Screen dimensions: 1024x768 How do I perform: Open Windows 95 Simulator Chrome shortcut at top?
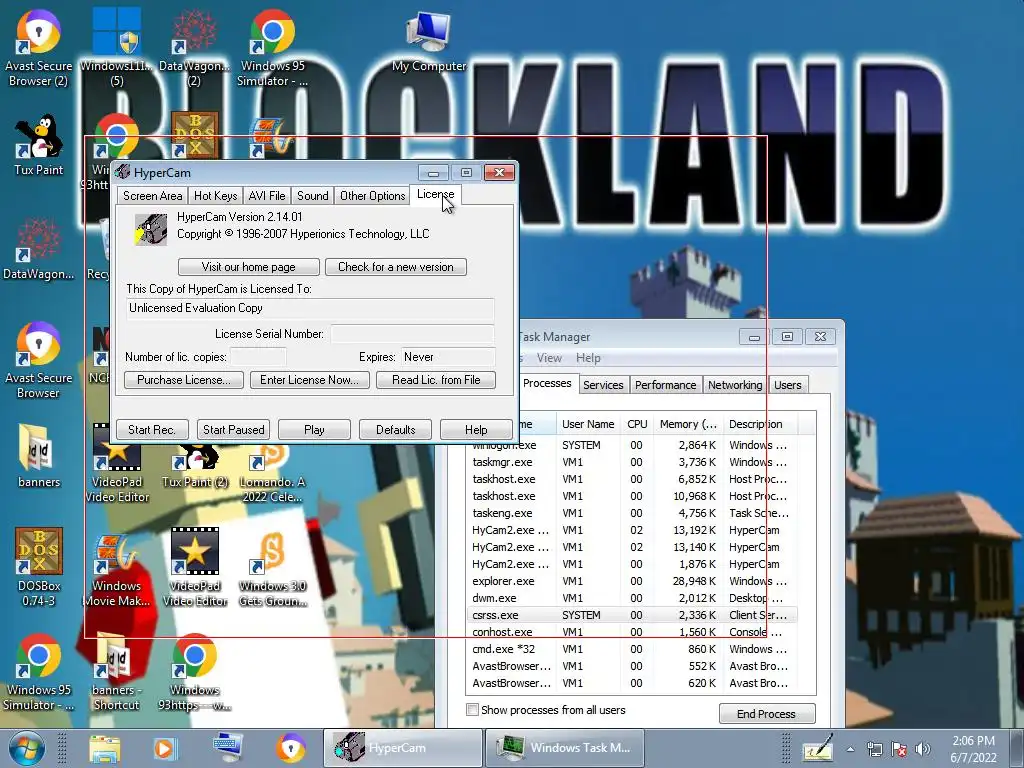coord(272,47)
